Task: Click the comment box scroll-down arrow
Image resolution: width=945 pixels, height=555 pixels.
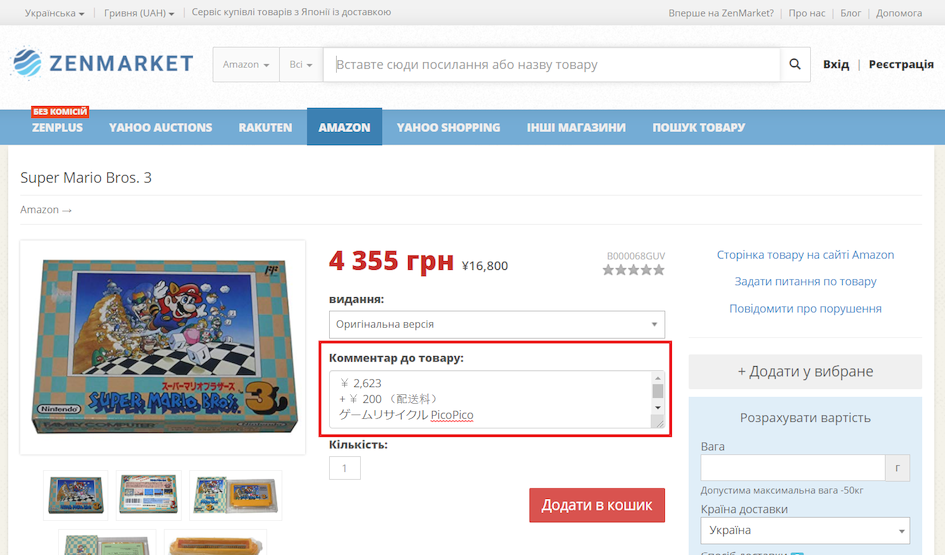Action: coord(658,408)
